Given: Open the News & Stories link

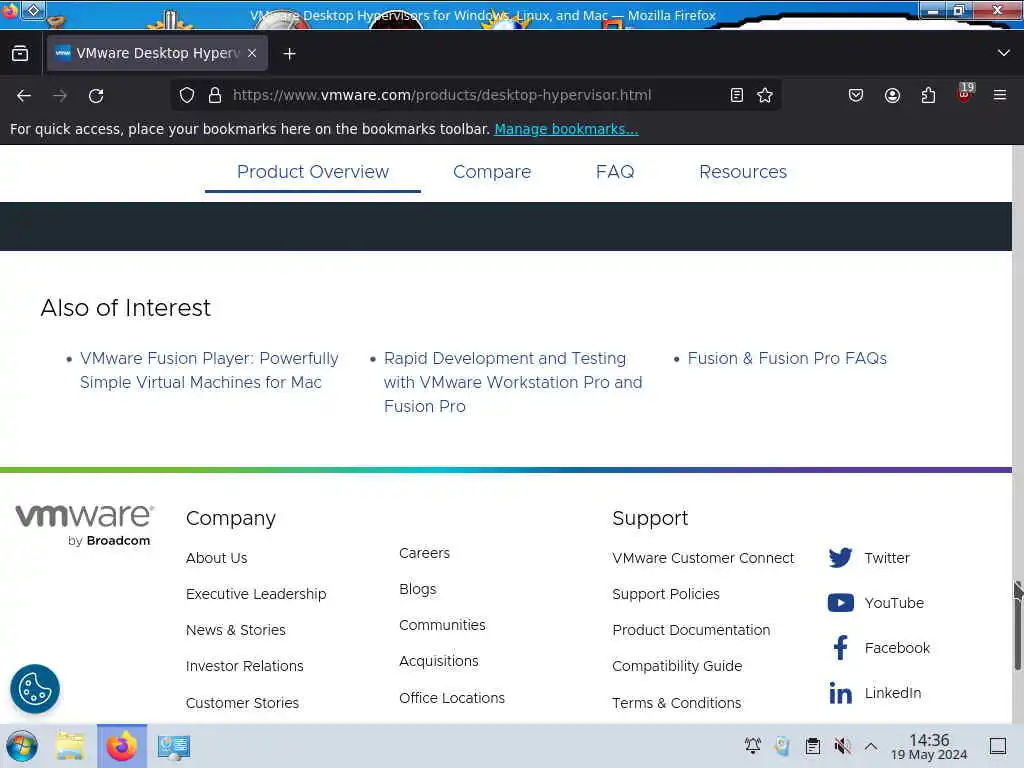Looking at the screenshot, I should click(236, 630).
